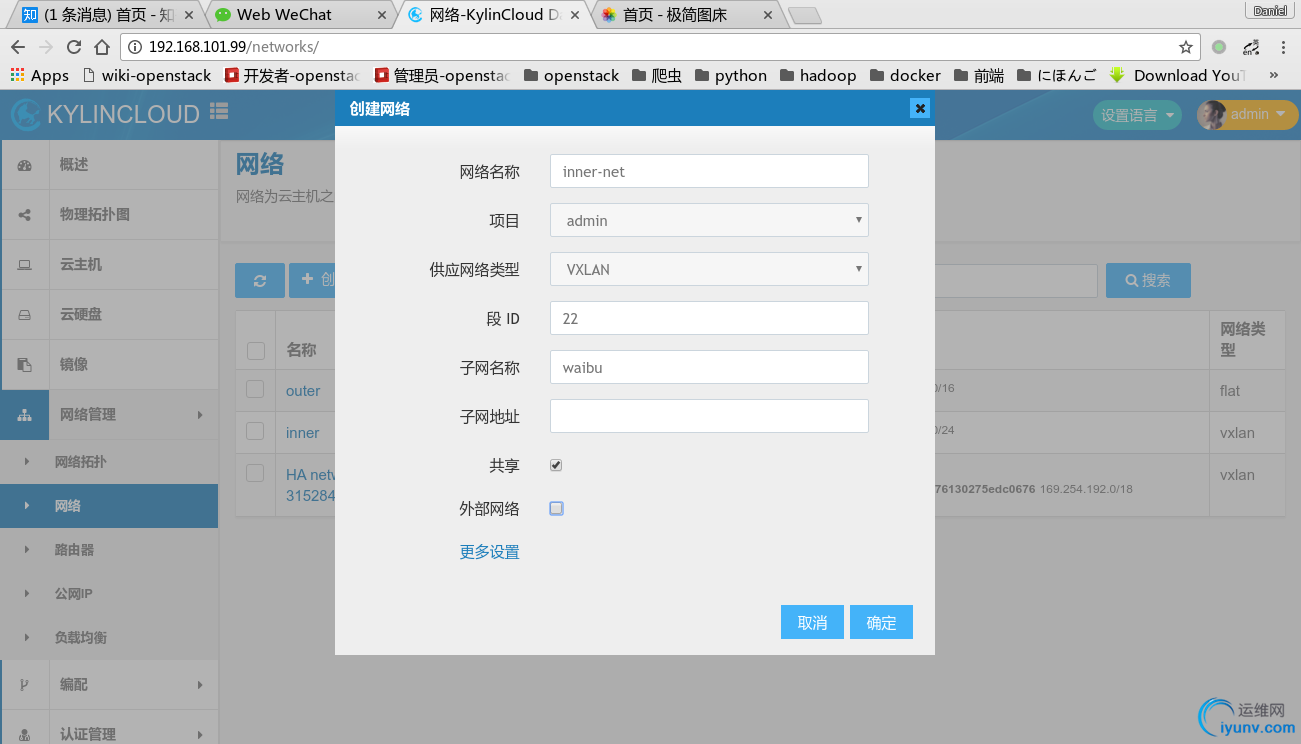Screen dimensions: 1301x744
Task: Tick the select-all checkbox in table header
Action: (x=256, y=350)
